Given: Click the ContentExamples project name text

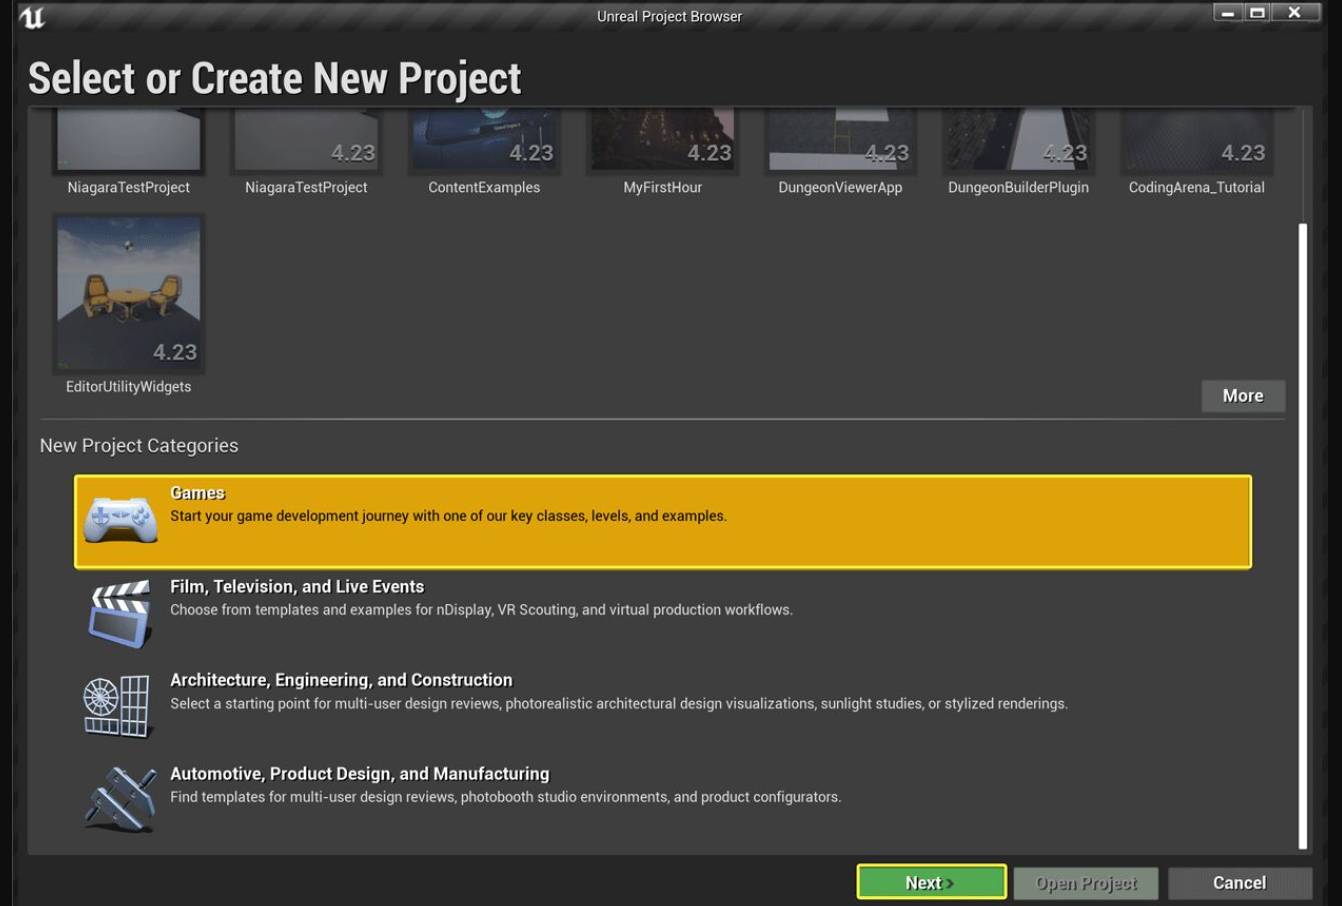Looking at the screenshot, I should [x=484, y=187].
